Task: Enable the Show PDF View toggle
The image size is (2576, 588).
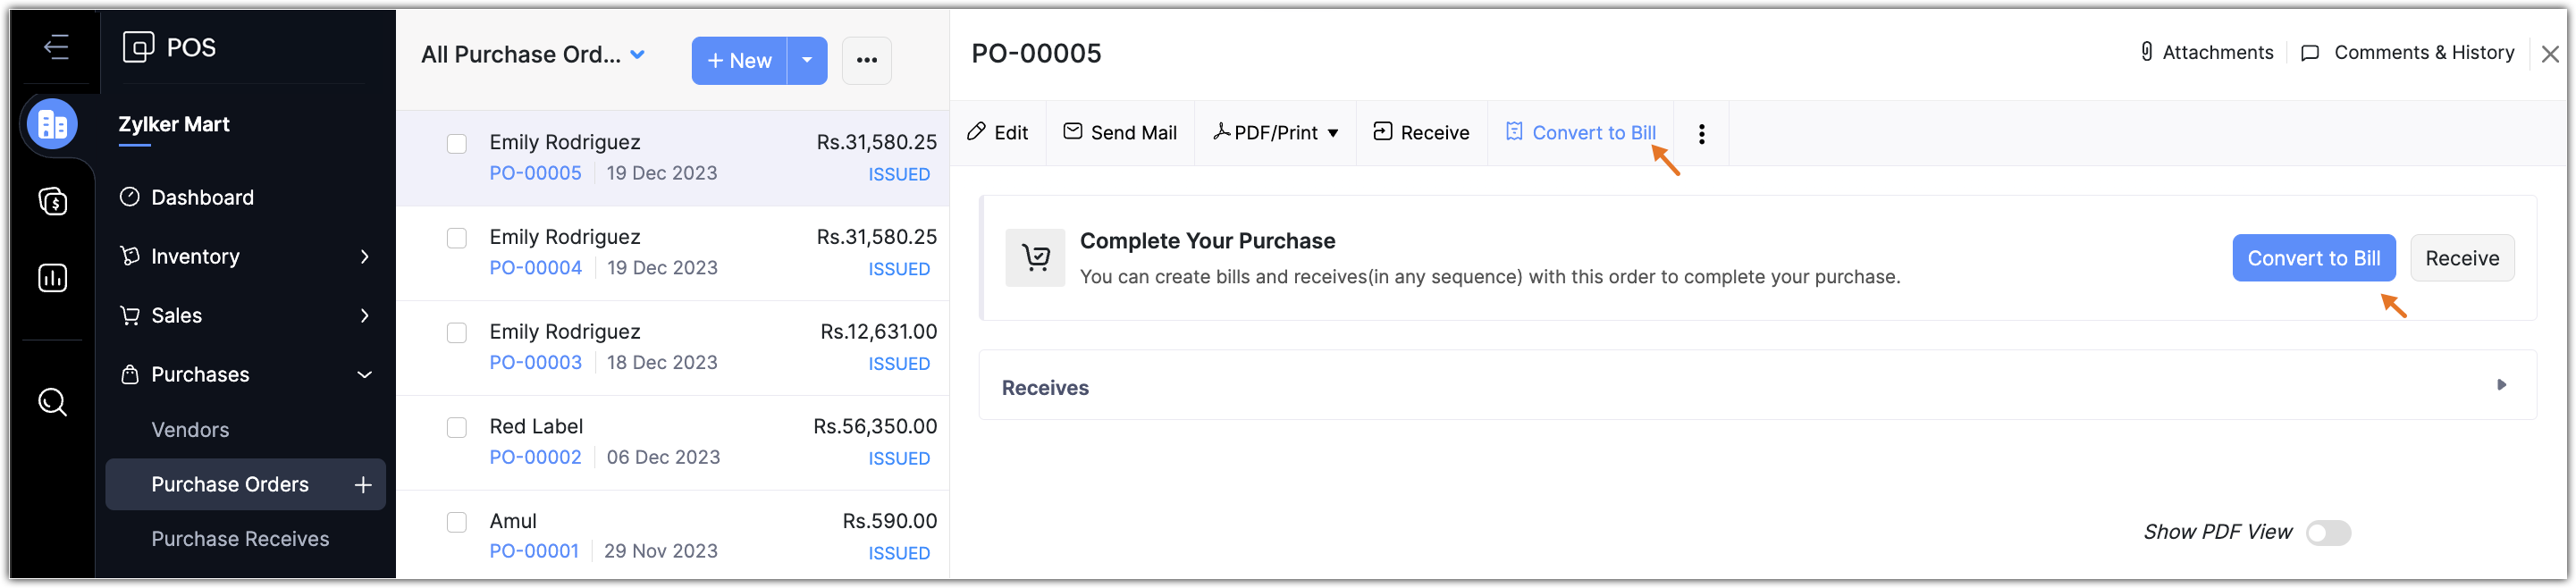Action: point(2327,533)
